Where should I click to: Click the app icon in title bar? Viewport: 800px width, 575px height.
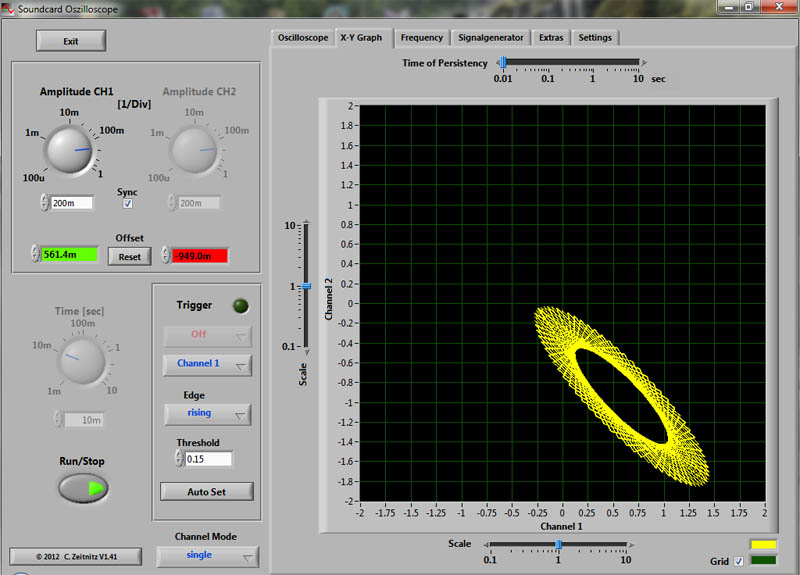pos(9,8)
